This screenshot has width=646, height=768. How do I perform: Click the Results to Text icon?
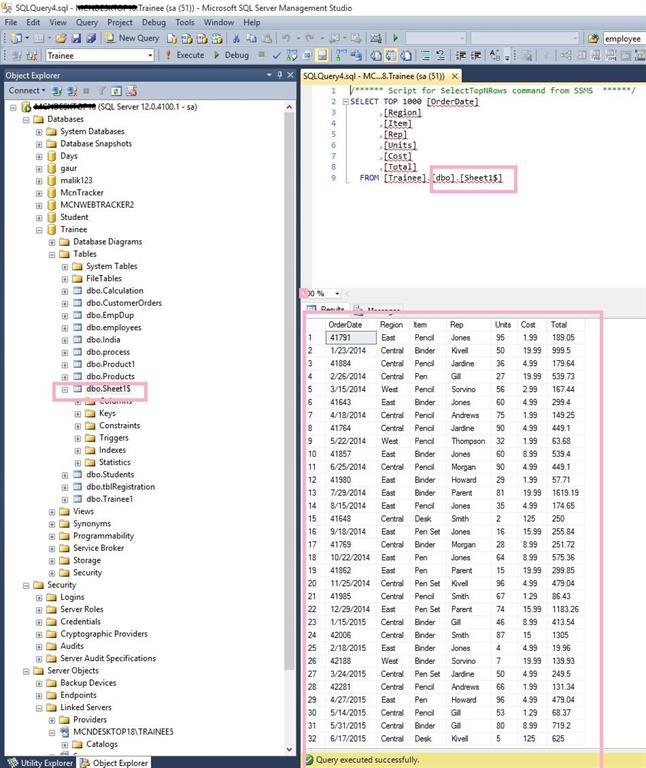(375, 55)
